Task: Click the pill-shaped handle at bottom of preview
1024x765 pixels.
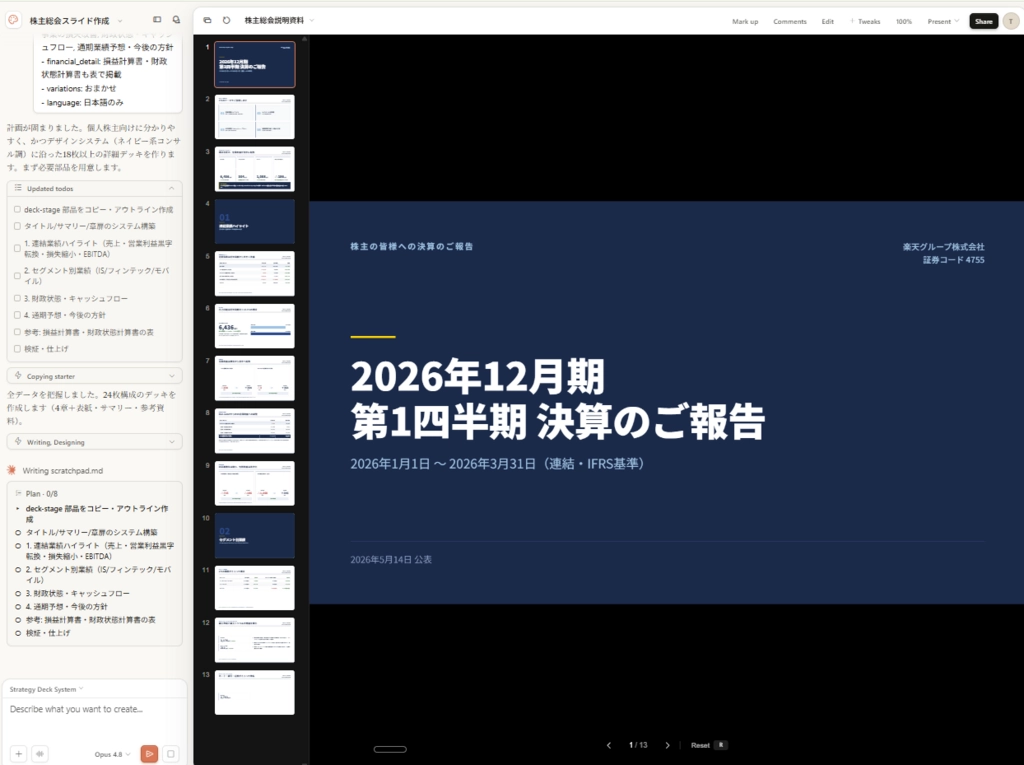Action: pyautogui.click(x=390, y=749)
